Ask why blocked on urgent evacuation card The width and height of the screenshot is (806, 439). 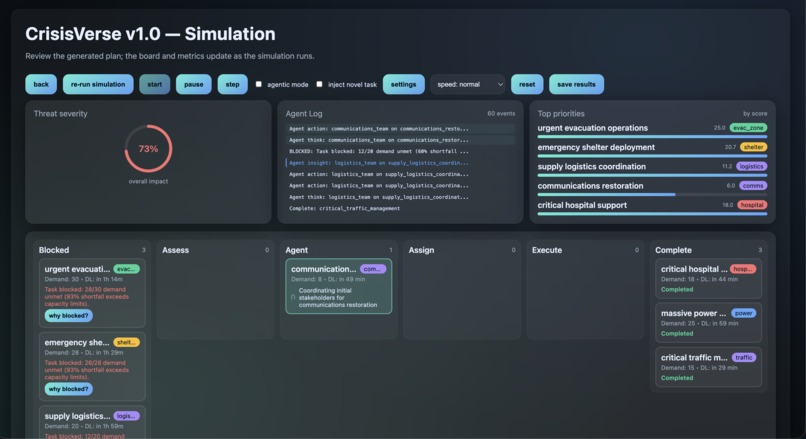click(x=68, y=316)
